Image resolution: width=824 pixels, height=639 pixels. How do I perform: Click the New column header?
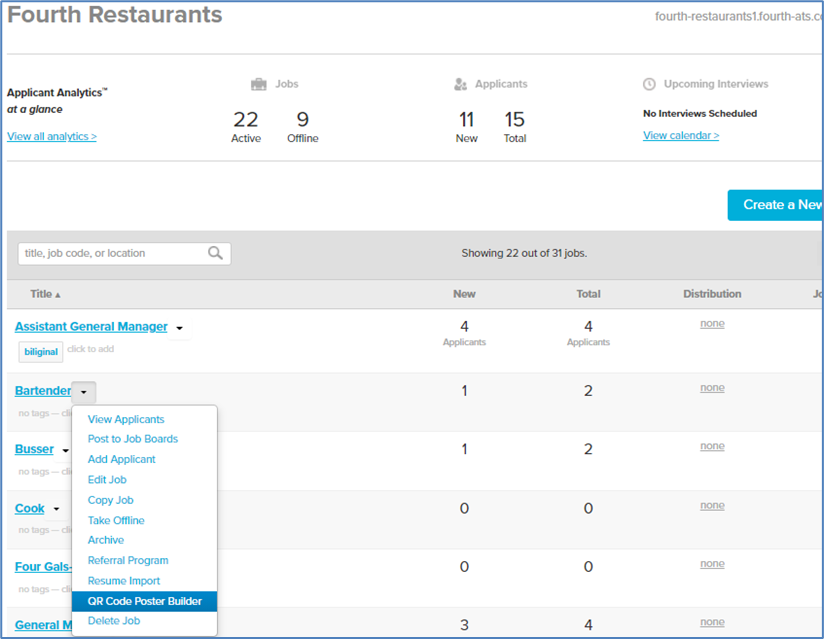[464, 294]
